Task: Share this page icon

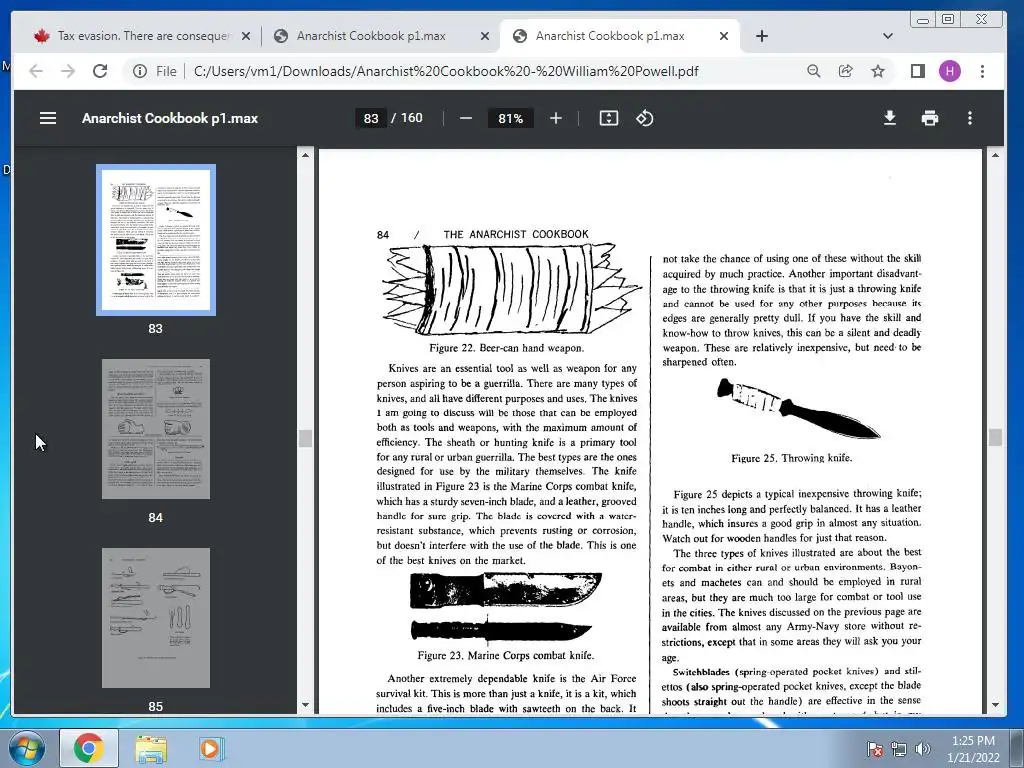Action: click(x=846, y=71)
